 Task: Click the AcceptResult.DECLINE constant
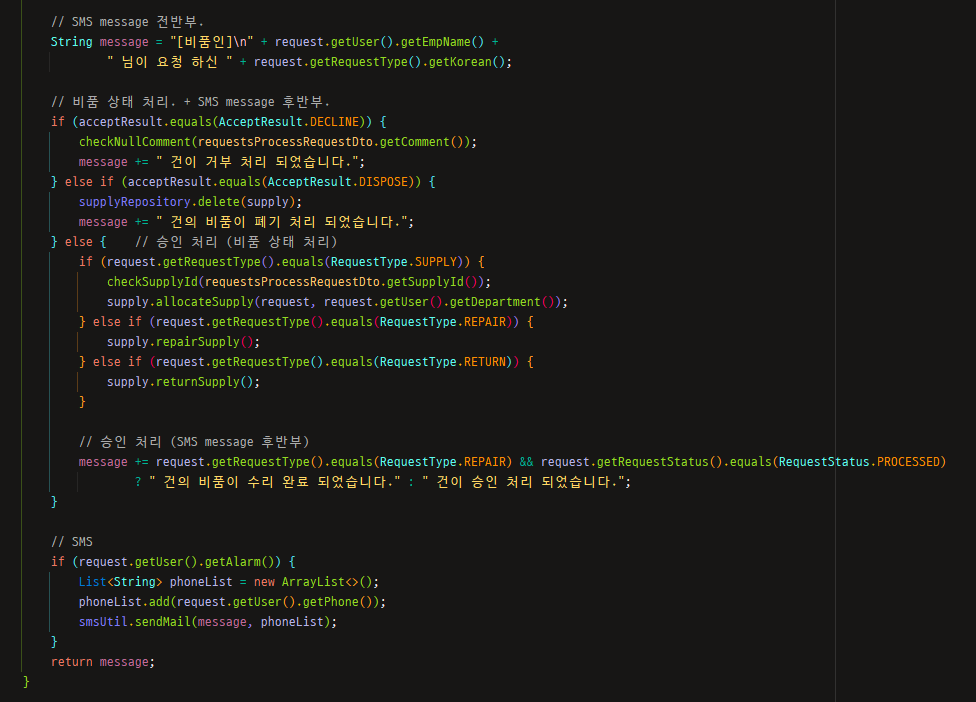coord(289,121)
